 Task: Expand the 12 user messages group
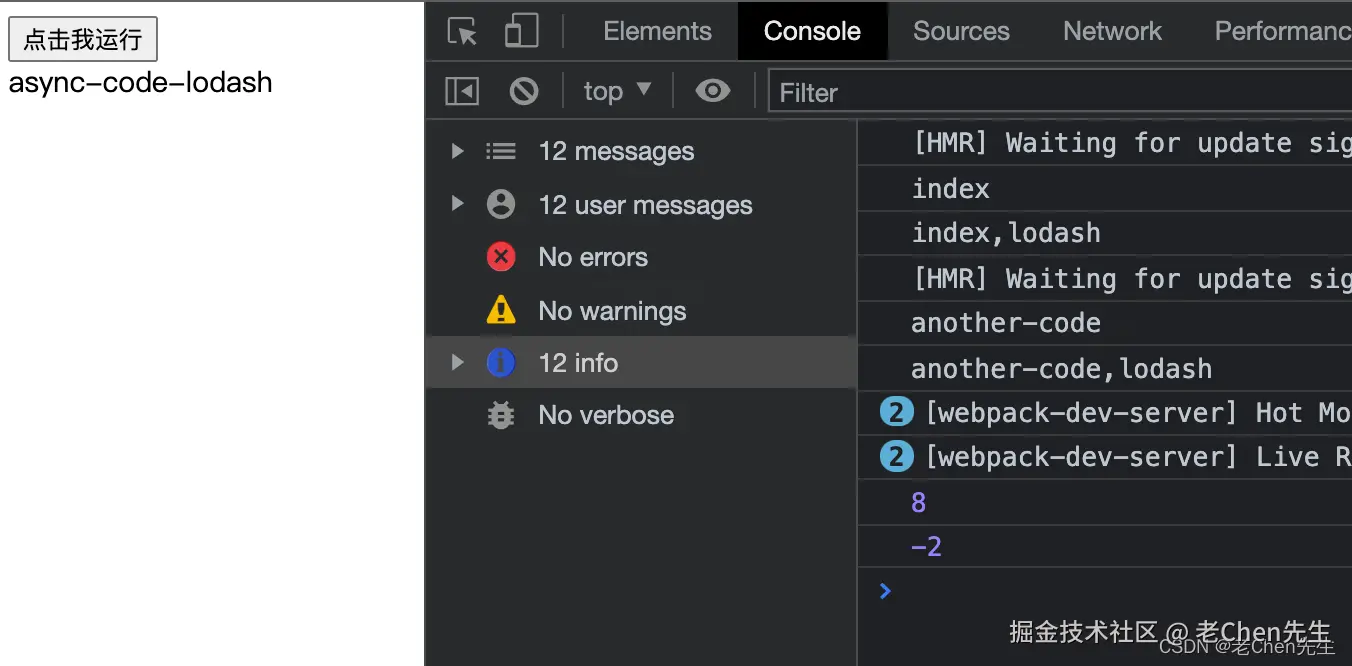[457, 205]
